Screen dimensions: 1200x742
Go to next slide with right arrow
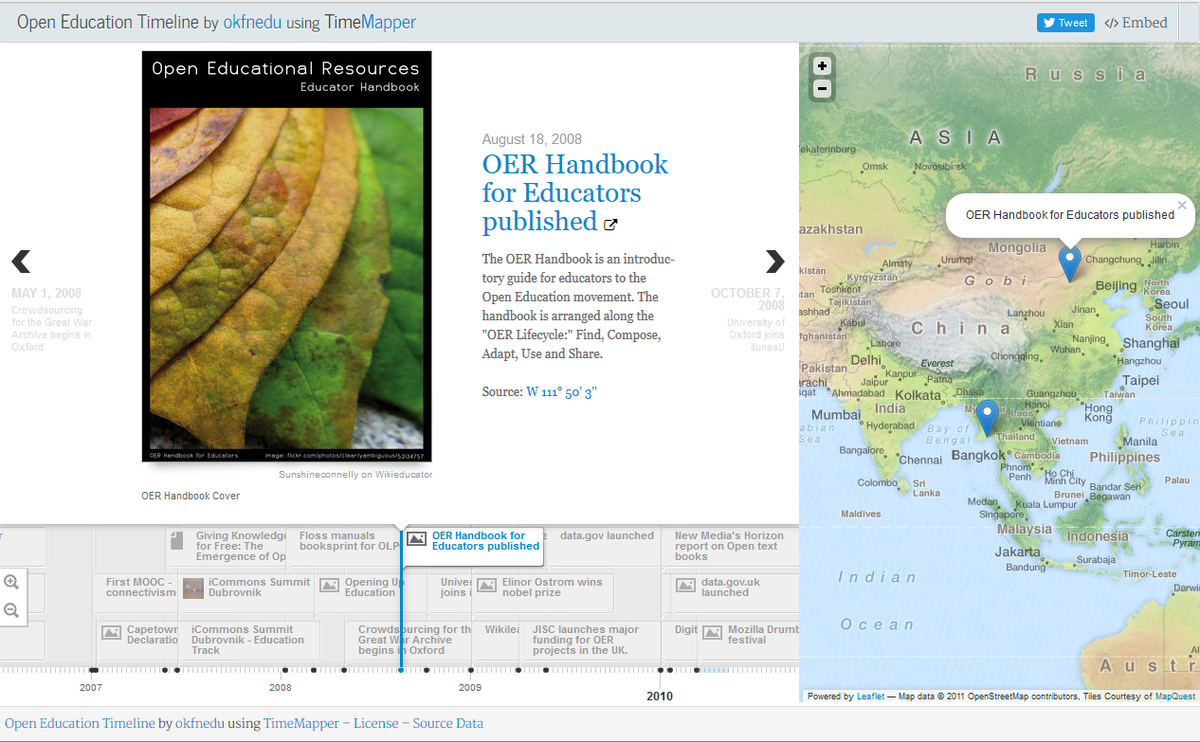[x=775, y=261]
